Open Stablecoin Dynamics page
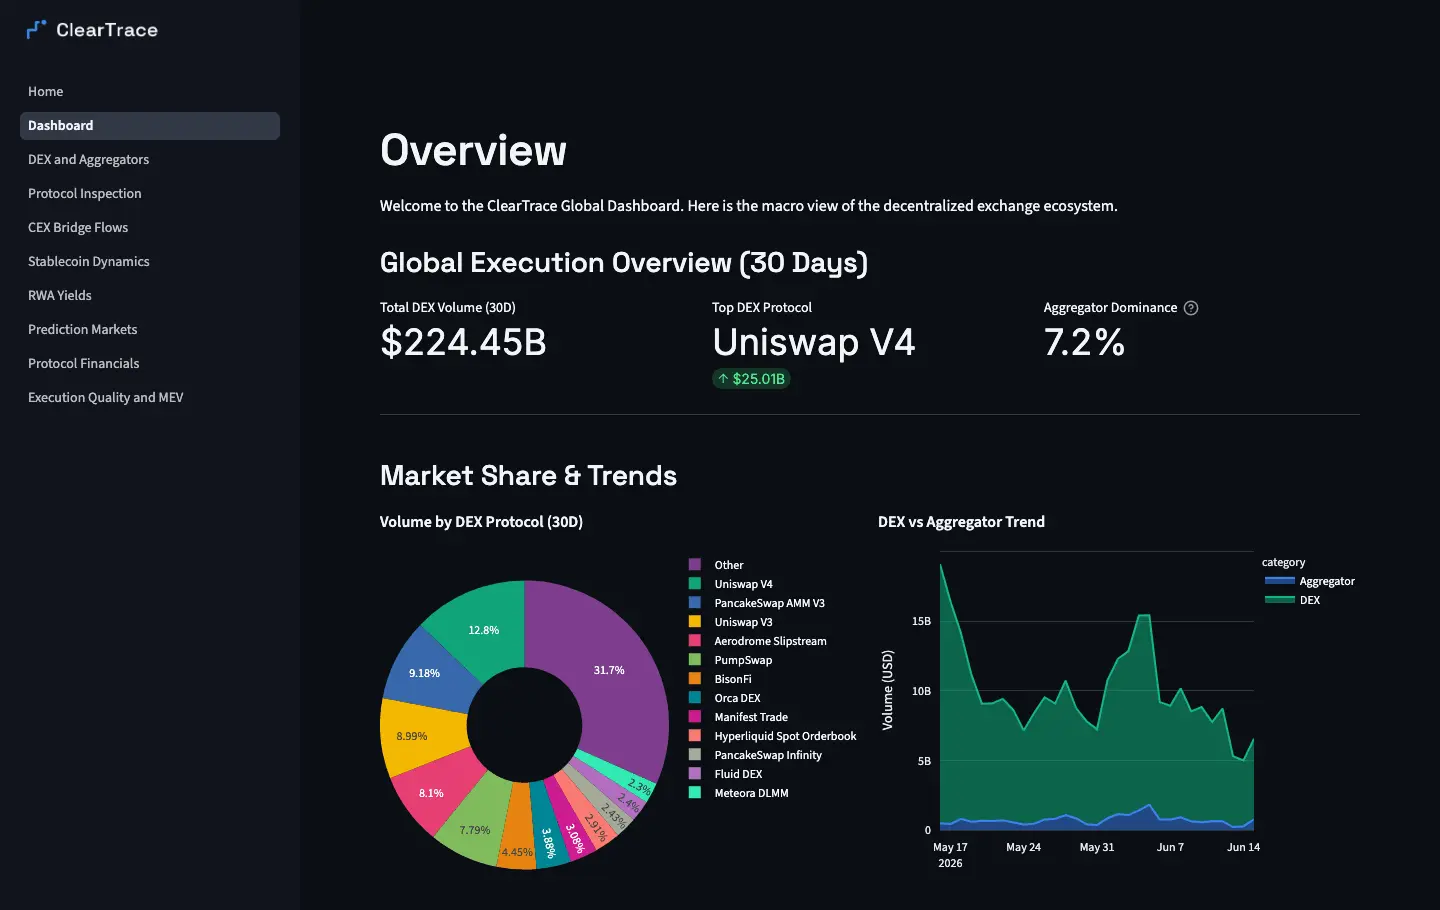This screenshot has width=1440, height=910. click(x=150, y=262)
